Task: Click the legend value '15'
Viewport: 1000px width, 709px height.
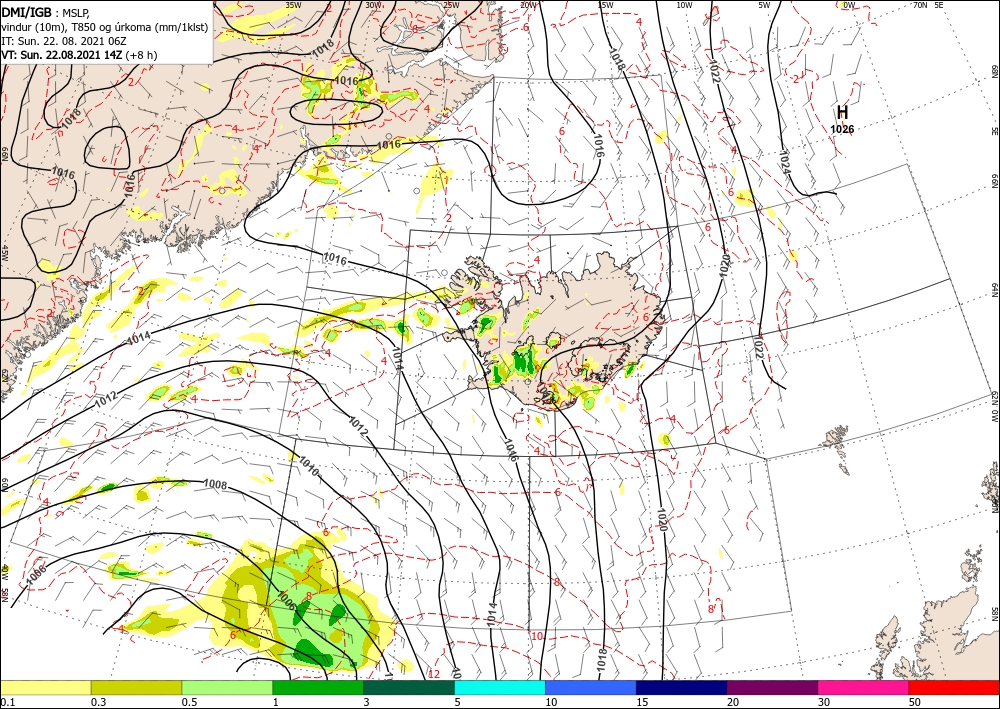Action: (x=642, y=702)
